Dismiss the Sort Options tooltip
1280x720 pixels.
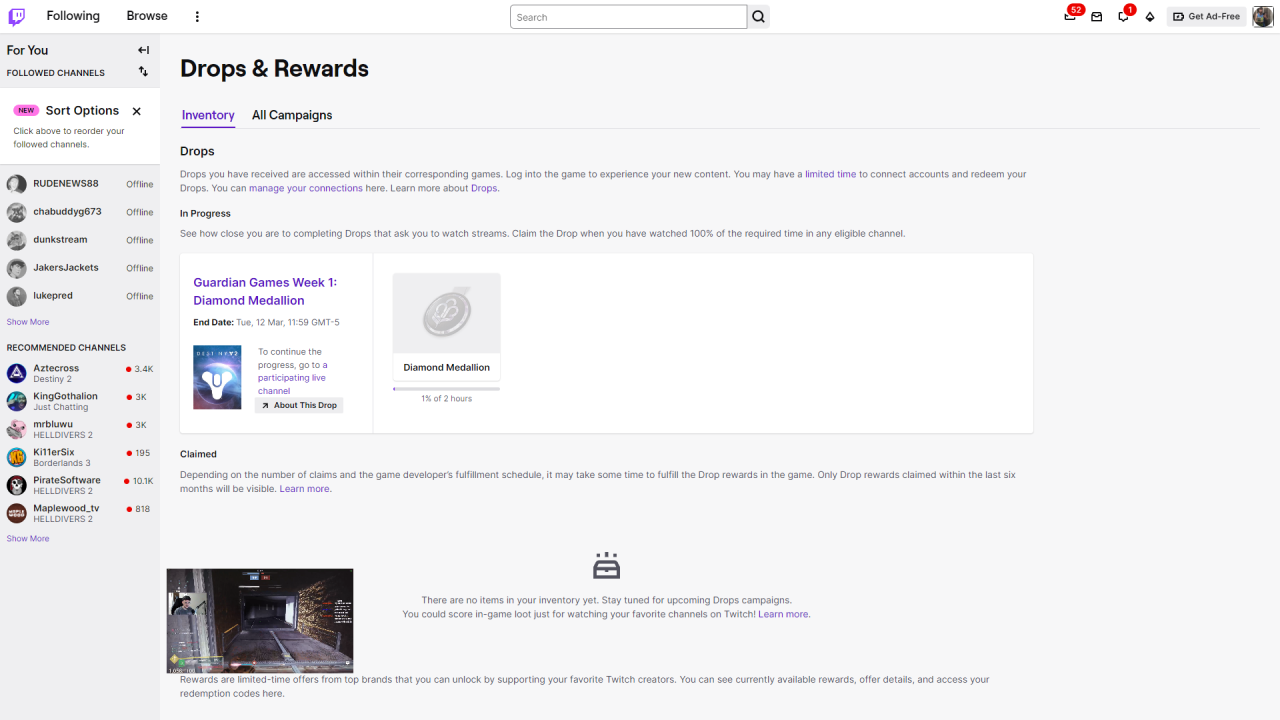137,111
